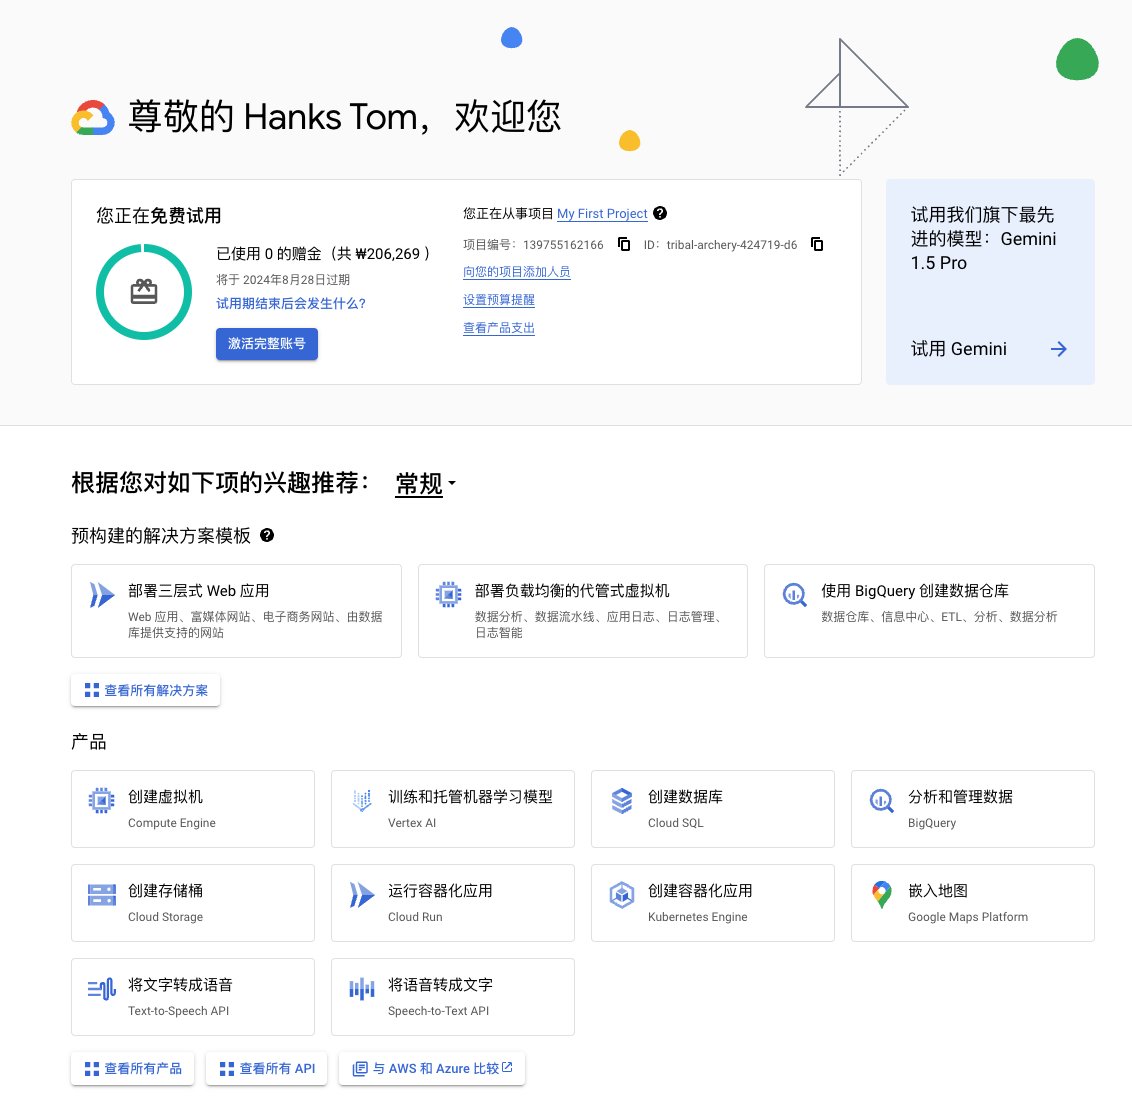Open 设置预算提醒 link
Image resolution: width=1132 pixels, height=1098 pixels.
pos(499,300)
